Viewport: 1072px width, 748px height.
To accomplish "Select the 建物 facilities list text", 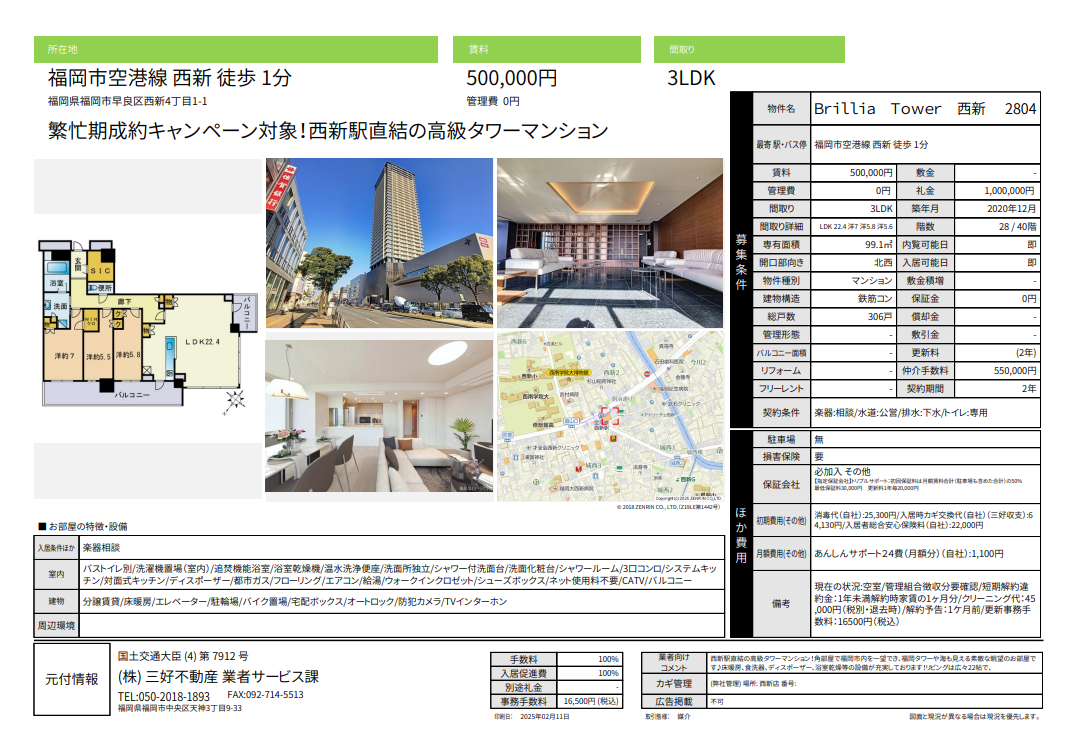I will point(295,602).
